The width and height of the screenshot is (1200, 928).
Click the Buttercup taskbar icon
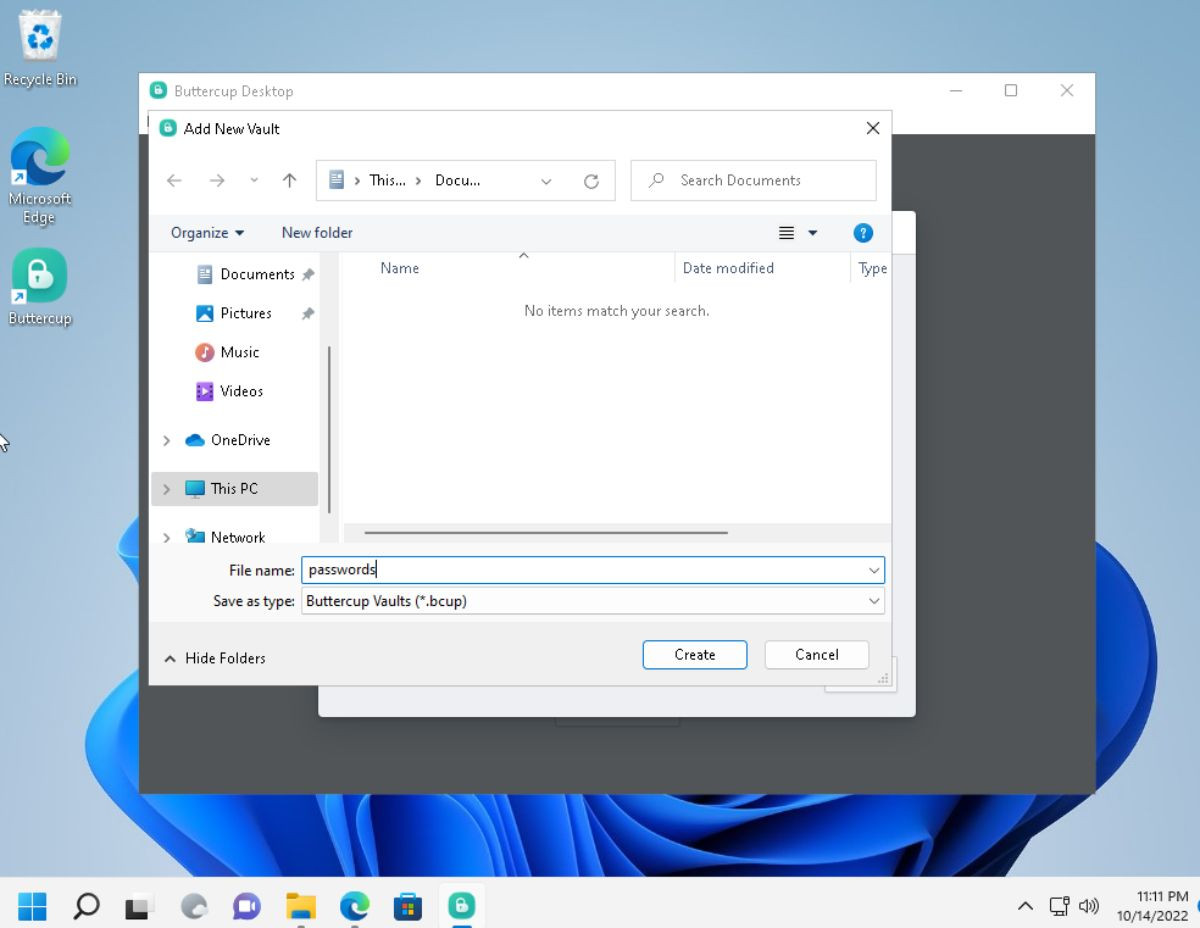click(x=461, y=907)
